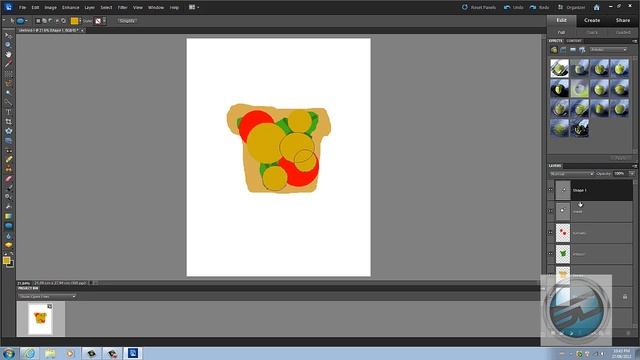Click the foreground color swatch in toolbox
This screenshot has height=360, width=640.
[x=7, y=260]
